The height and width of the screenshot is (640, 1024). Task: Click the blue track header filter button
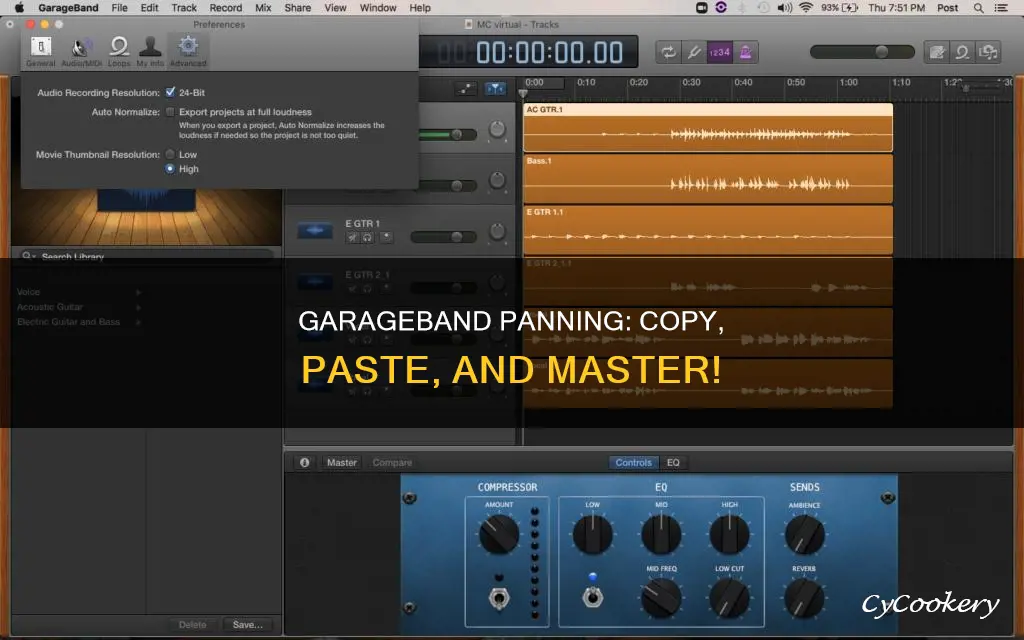click(x=496, y=88)
